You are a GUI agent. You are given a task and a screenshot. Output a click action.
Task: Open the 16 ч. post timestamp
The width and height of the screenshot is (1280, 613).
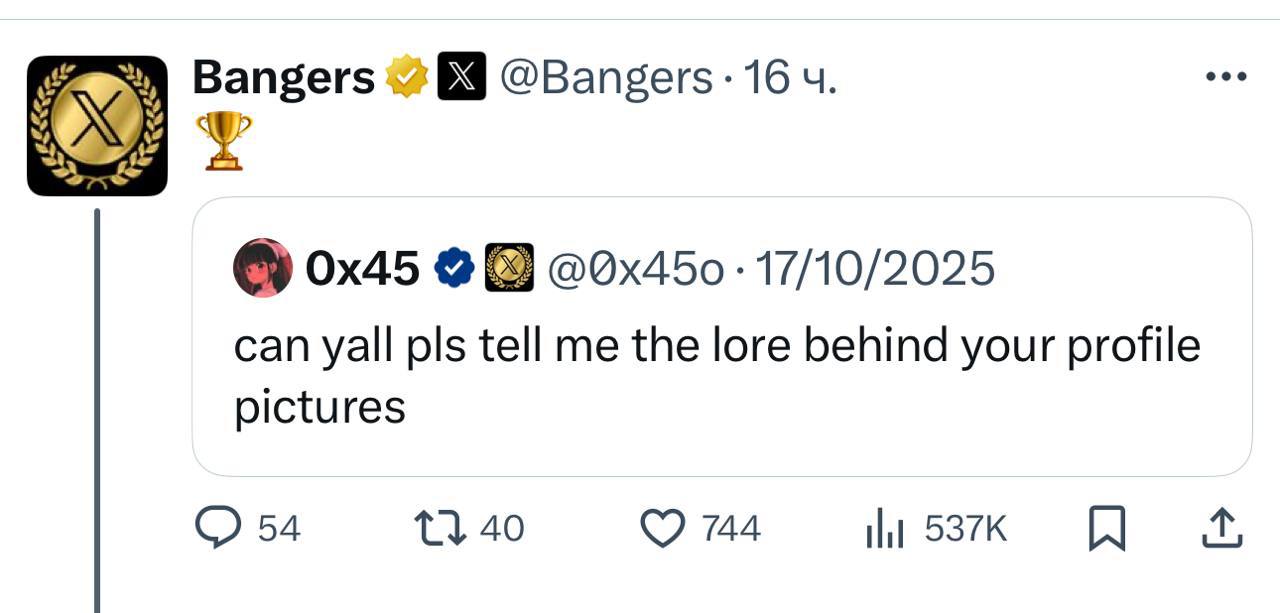[x=789, y=77]
